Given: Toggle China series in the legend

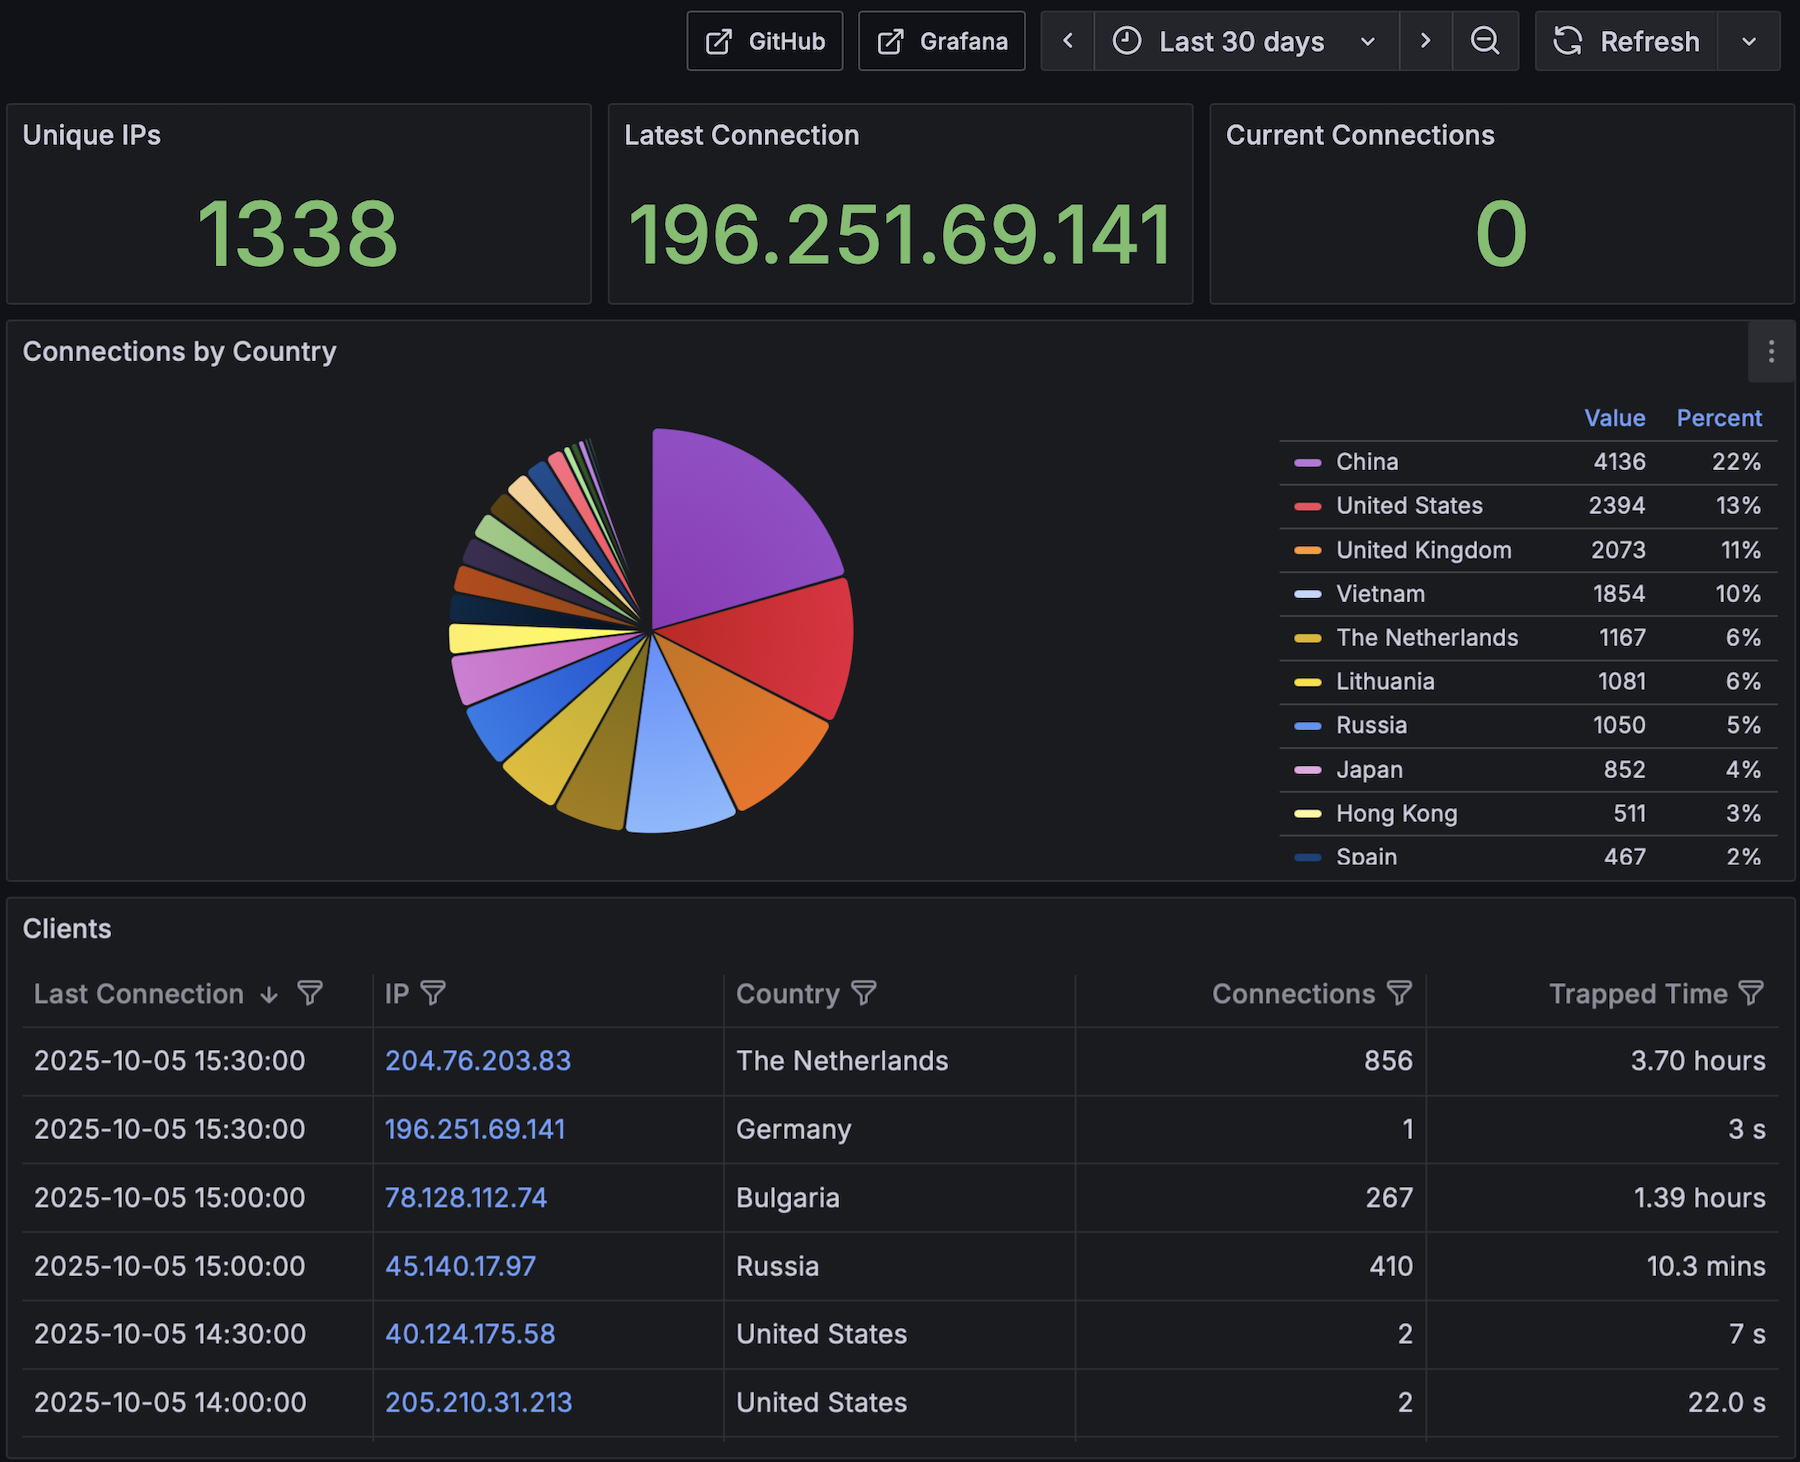Looking at the screenshot, I should pyautogui.click(x=1366, y=462).
